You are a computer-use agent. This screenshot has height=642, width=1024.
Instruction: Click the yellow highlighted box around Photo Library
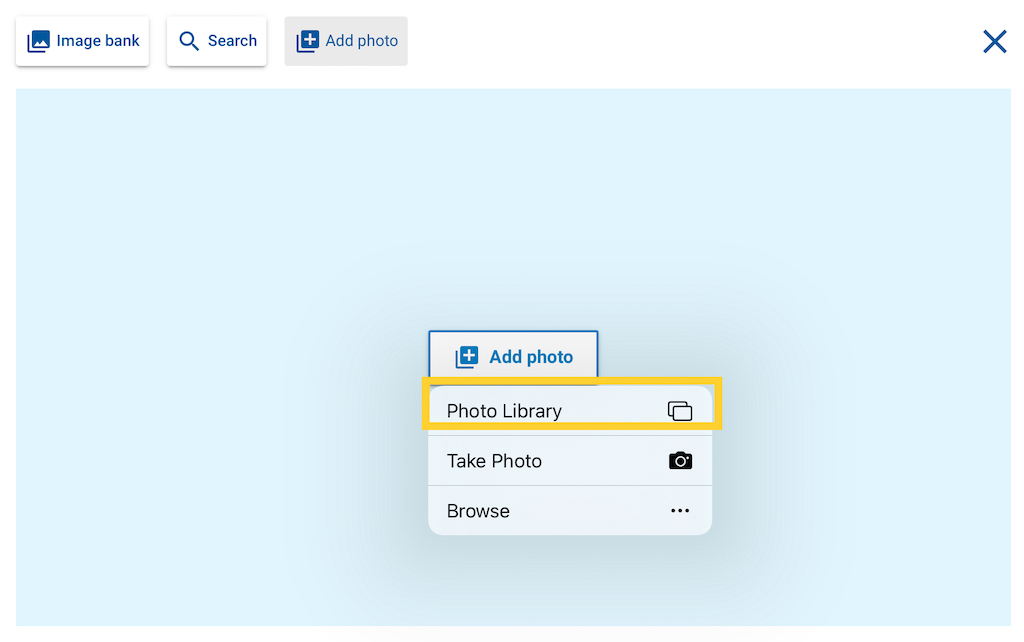[572, 403]
